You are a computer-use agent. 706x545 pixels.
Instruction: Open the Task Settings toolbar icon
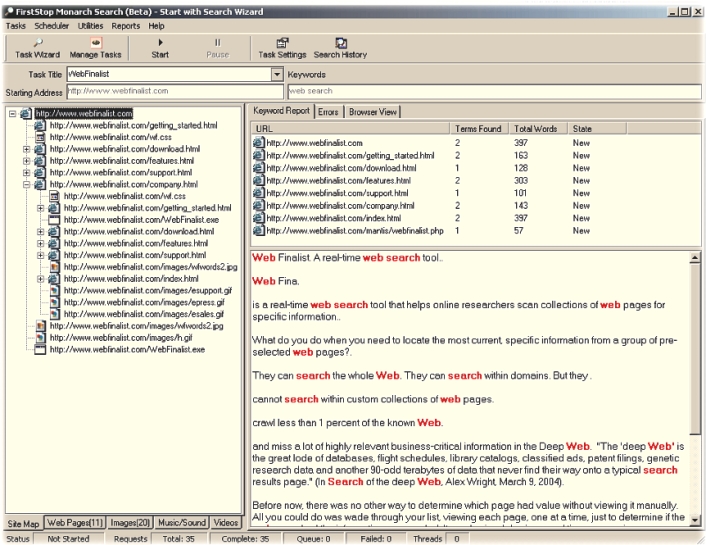point(282,43)
